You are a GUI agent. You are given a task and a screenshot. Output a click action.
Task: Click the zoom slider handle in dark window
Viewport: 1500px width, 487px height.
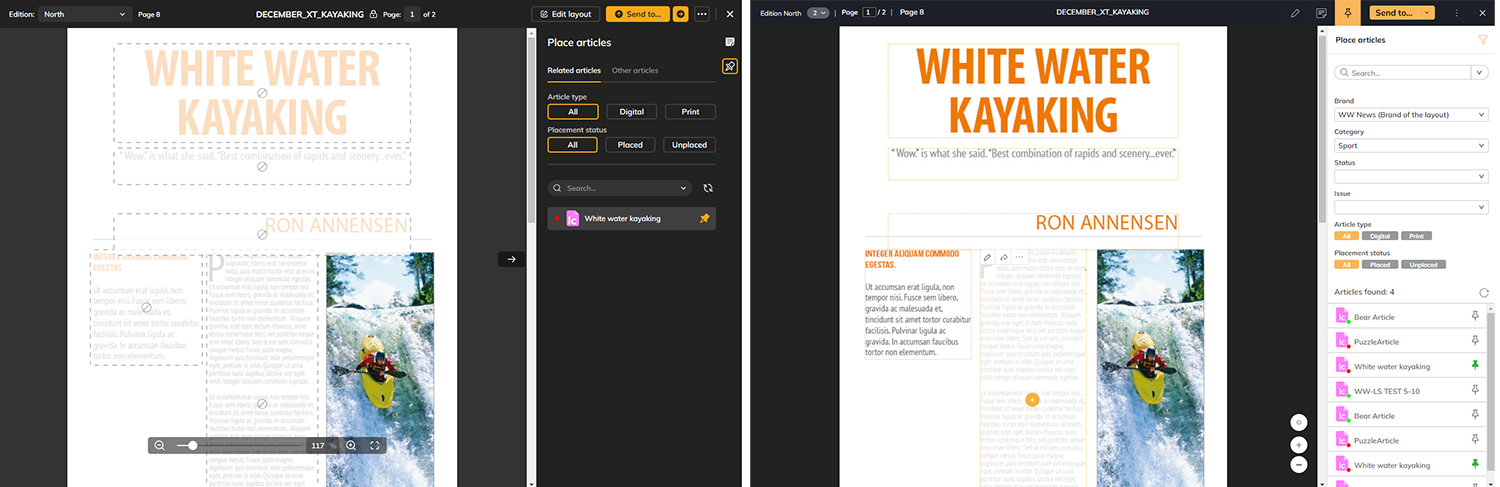coord(192,445)
